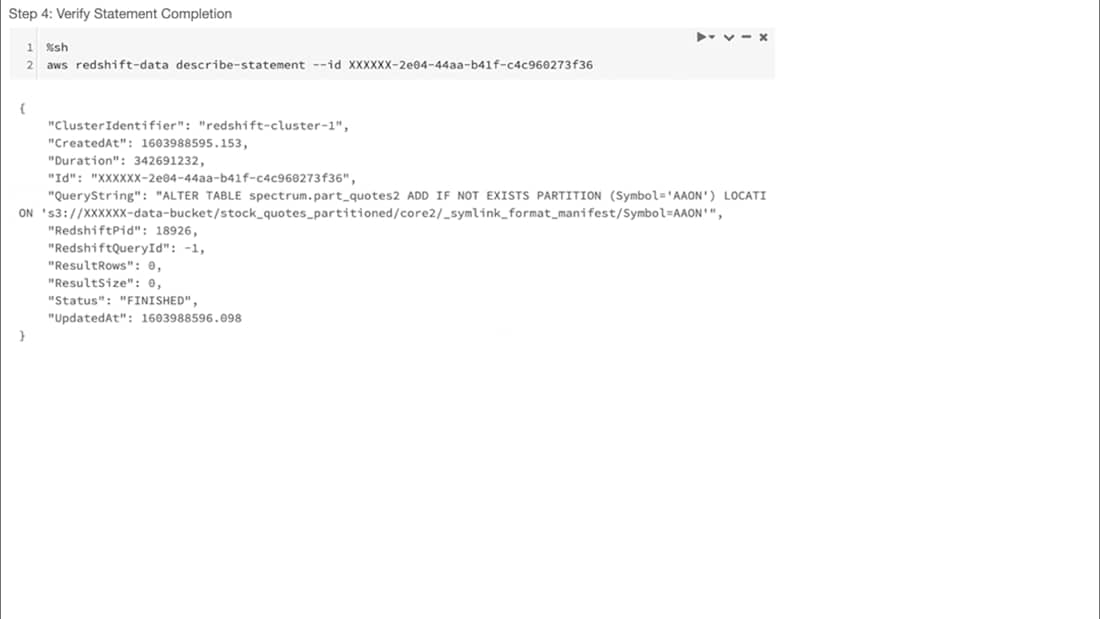Minimize the notebook cell
1100x619 pixels.
[746, 37]
